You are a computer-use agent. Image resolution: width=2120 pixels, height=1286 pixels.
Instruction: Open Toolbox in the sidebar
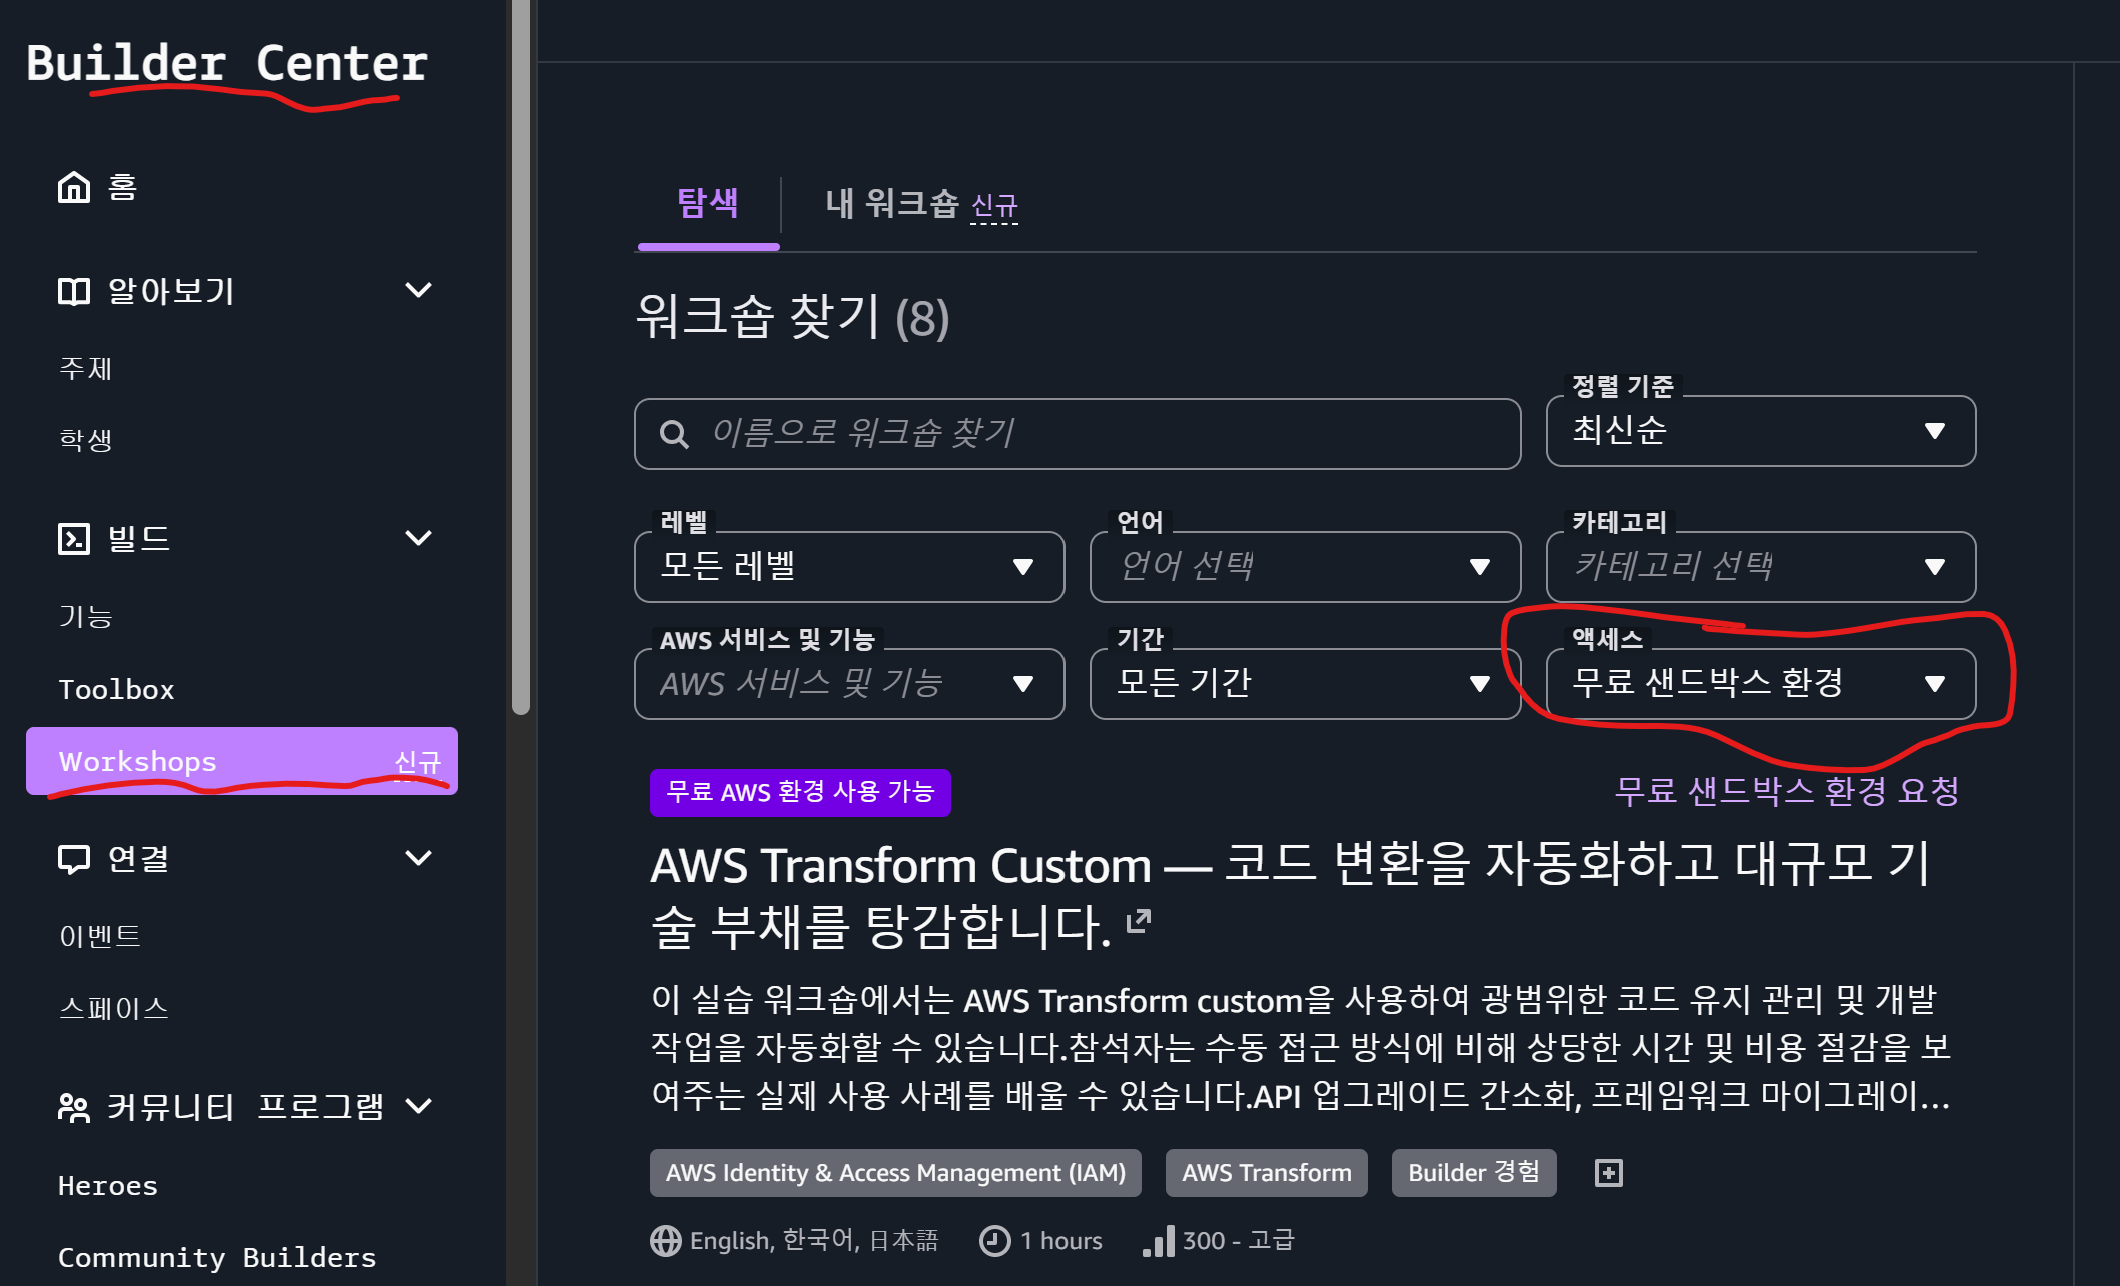(116, 689)
